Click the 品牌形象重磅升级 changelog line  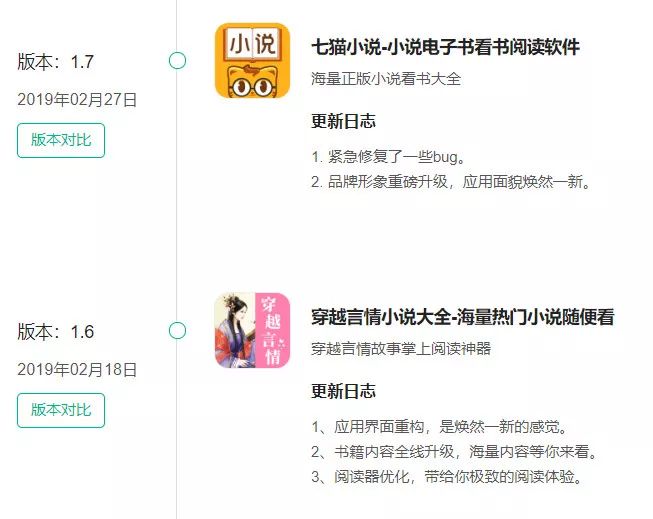451,182
